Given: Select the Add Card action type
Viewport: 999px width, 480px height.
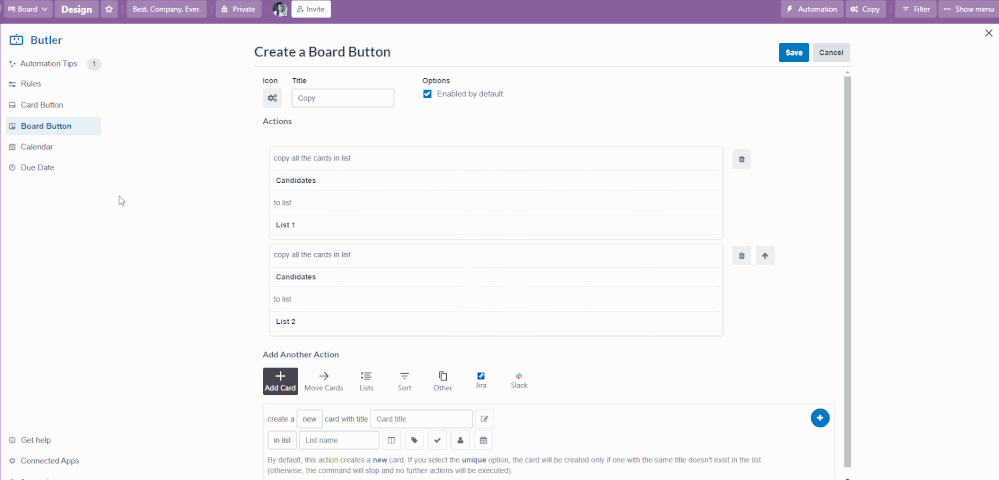Looking at the screenshot, I should (x=280, y=381).
